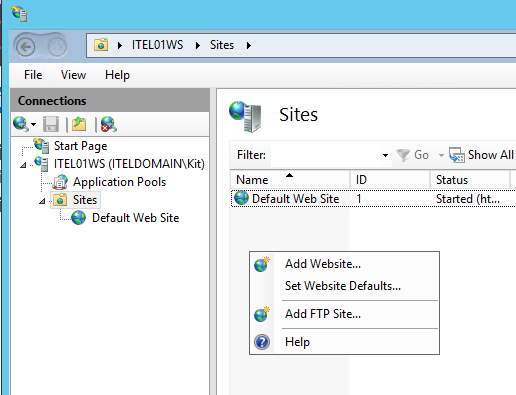Click the Add FTP Site globe icon
516x395 pixels.
click(x=262, y=314)
